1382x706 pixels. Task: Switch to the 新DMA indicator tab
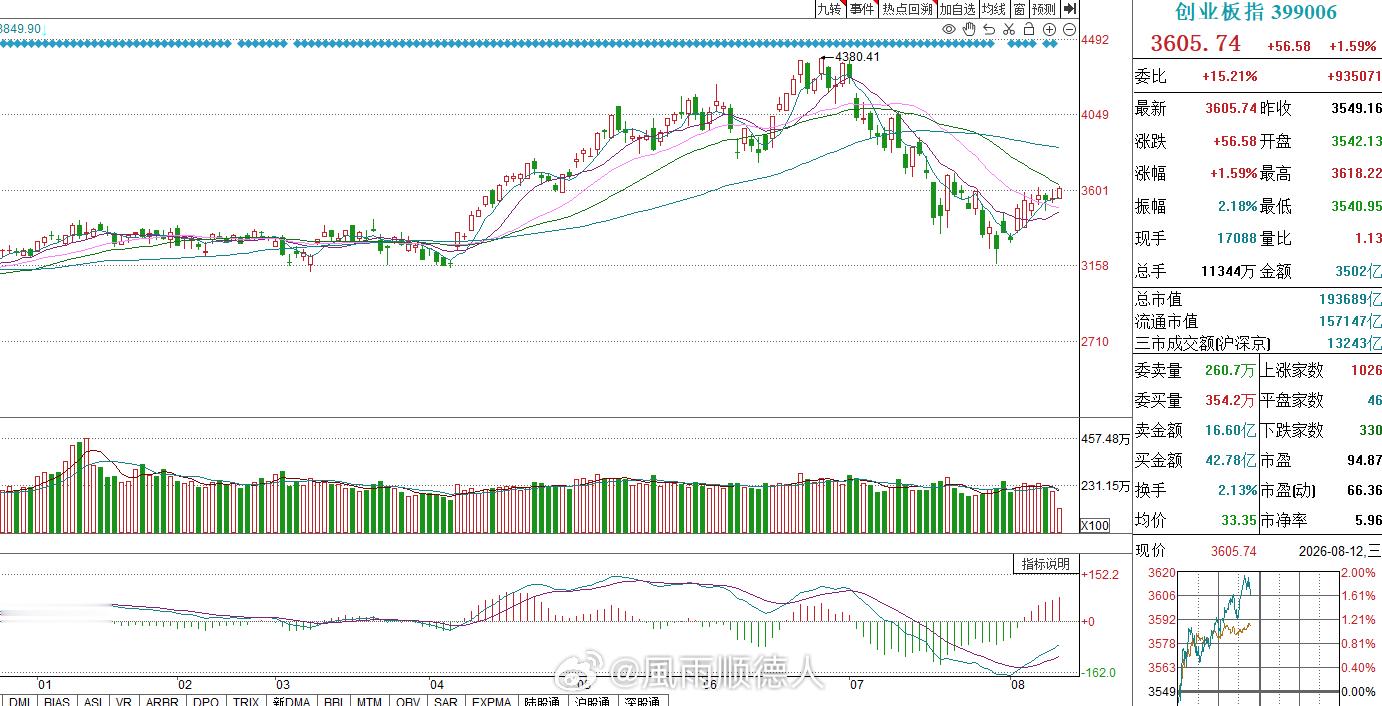(x=290, y=702)
